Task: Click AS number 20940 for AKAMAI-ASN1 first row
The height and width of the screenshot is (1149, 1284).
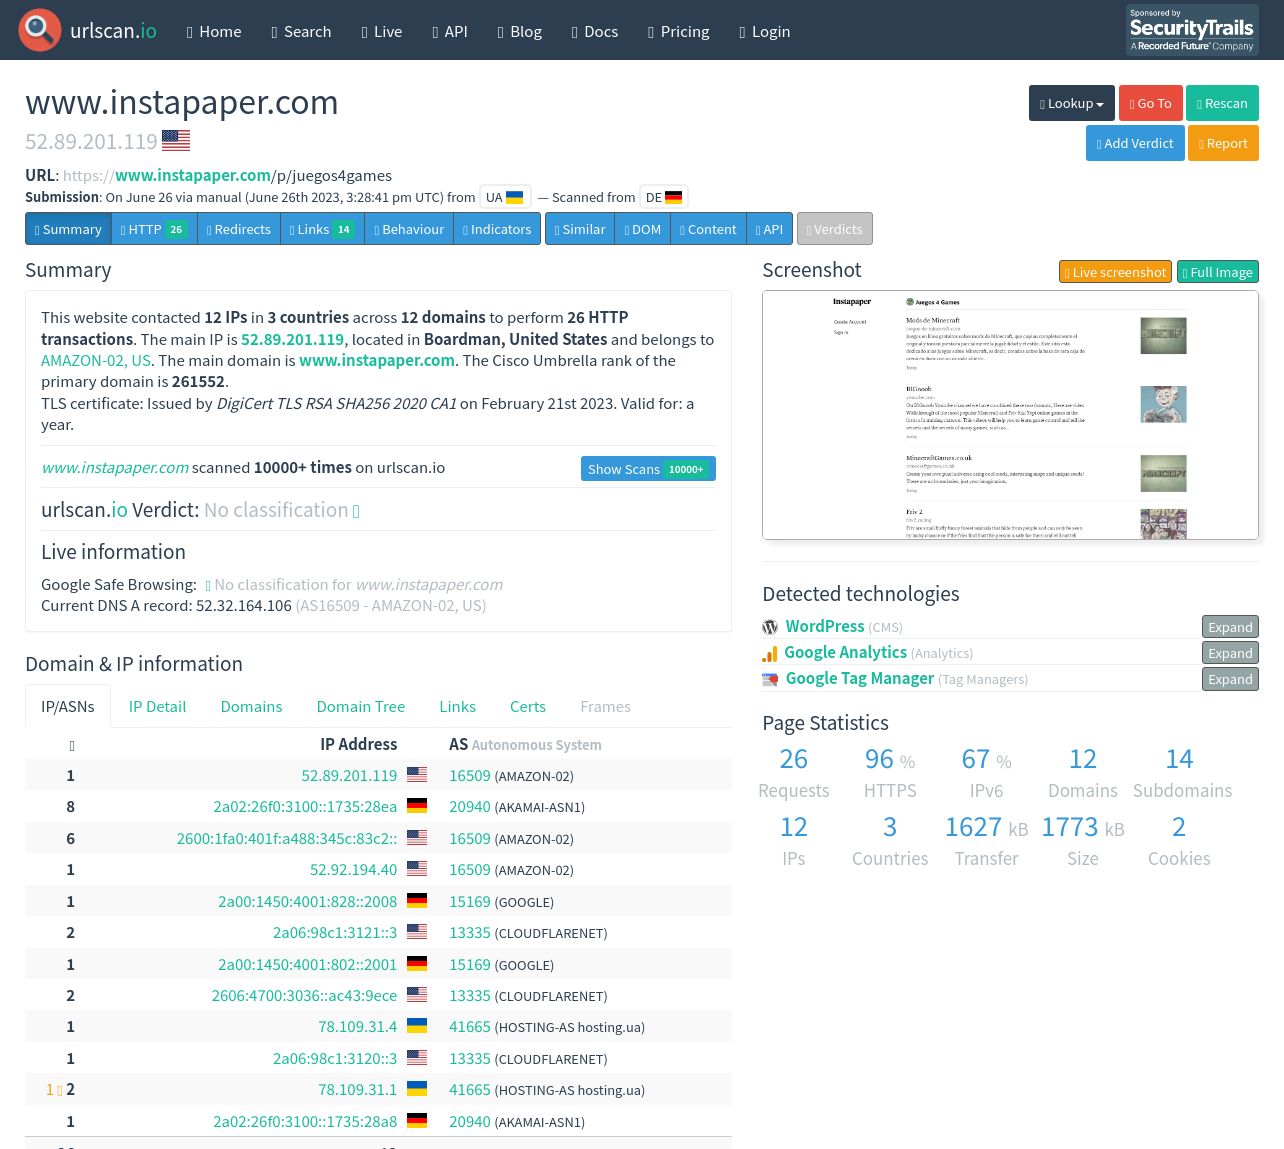Action: point(470,806)
